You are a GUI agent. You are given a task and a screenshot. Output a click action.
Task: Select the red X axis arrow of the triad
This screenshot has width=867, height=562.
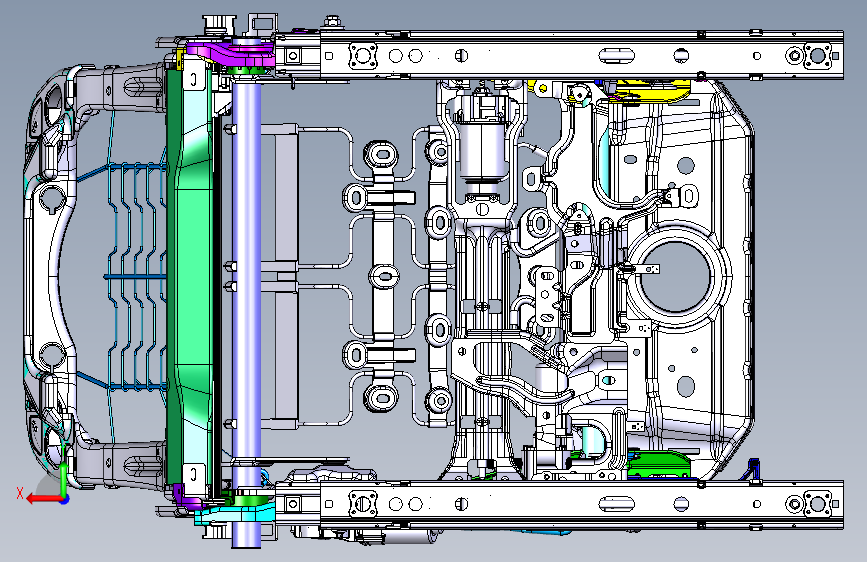click(x=45, y=499)
